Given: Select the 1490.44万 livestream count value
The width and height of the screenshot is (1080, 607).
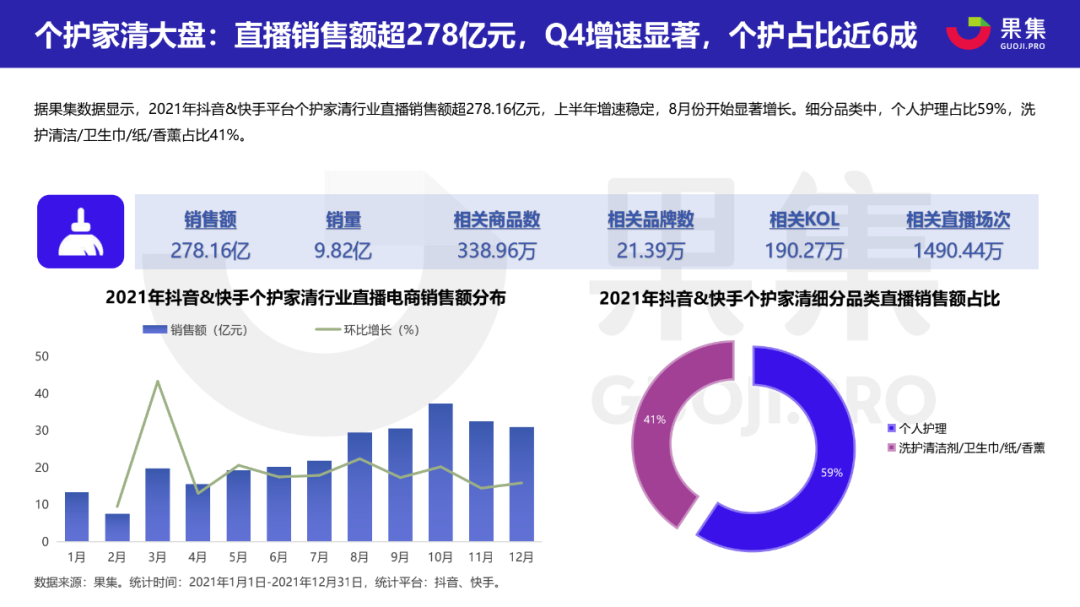Looking at the screenshot, I should [x=957, y=250].
